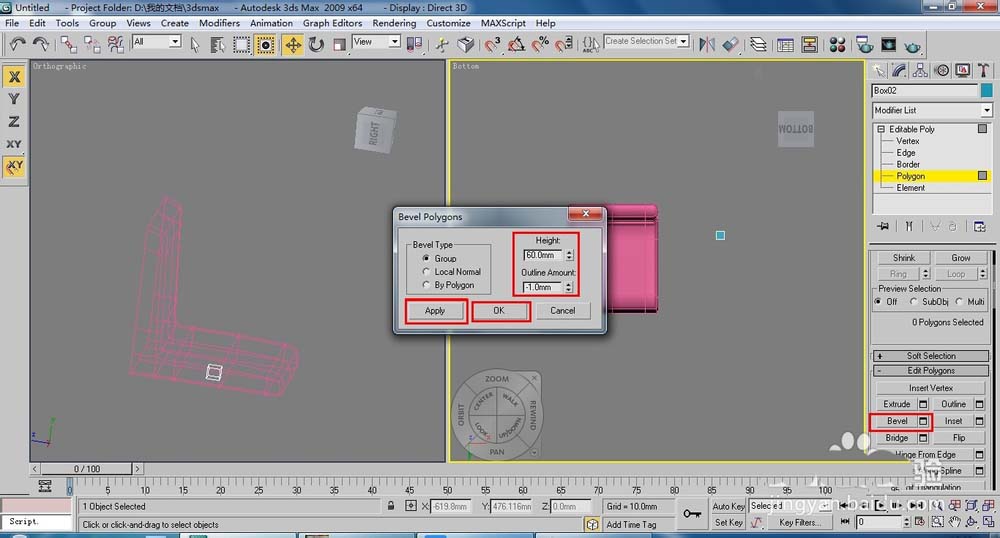Activate the Select and Rotate tool

[x=316, y=44]
